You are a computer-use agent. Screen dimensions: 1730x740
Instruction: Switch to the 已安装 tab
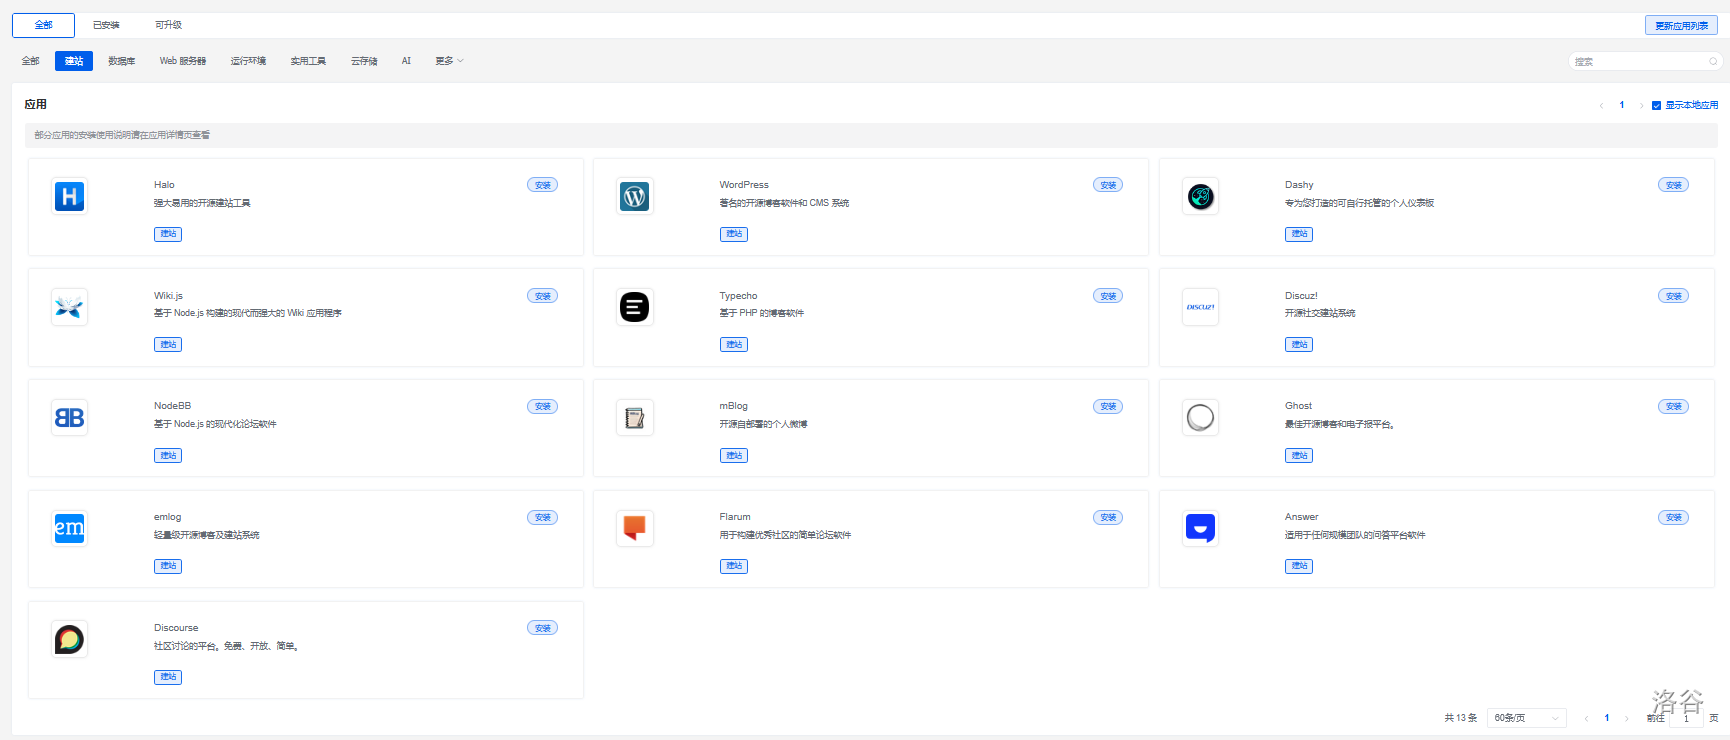106,25
